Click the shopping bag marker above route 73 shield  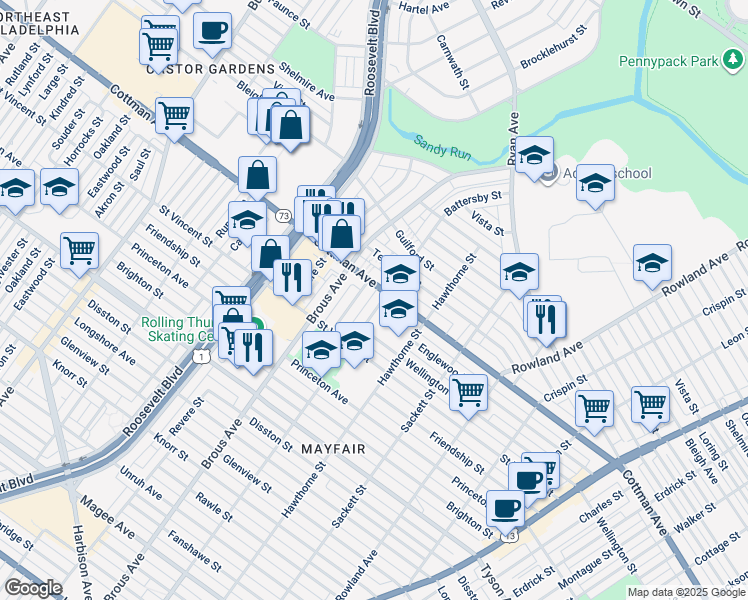257,176
